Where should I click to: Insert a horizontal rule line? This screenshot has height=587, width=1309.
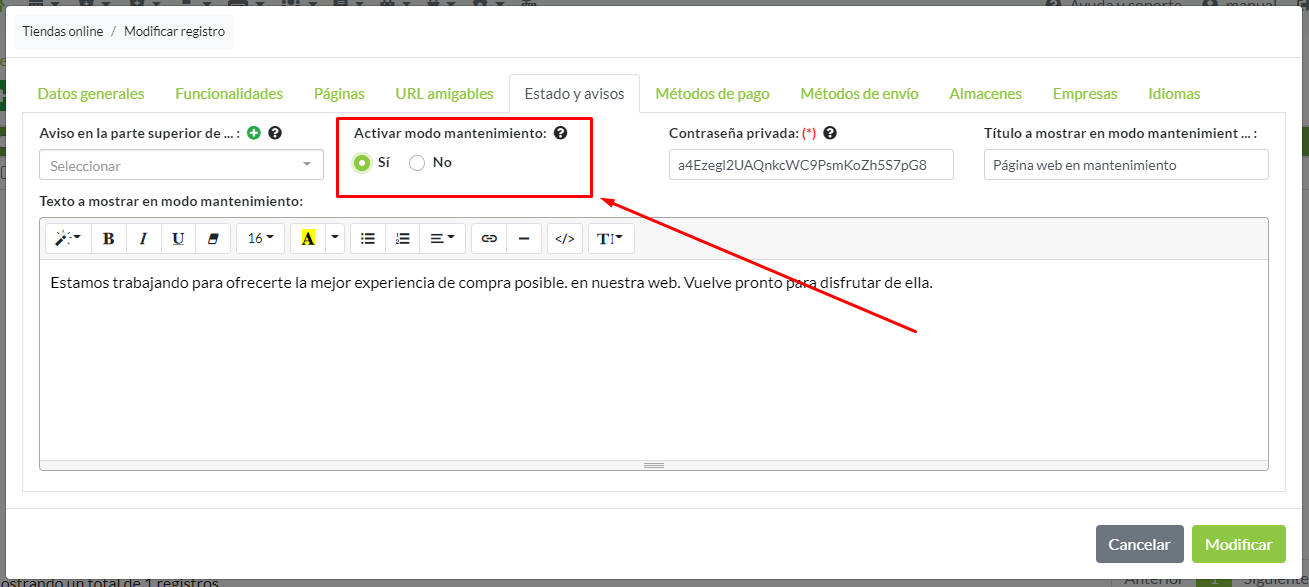524,238
